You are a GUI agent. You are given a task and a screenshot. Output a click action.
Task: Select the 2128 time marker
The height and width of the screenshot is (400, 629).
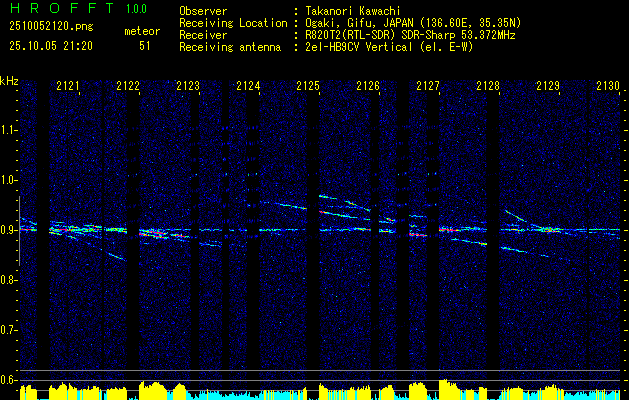coord(488,85)
